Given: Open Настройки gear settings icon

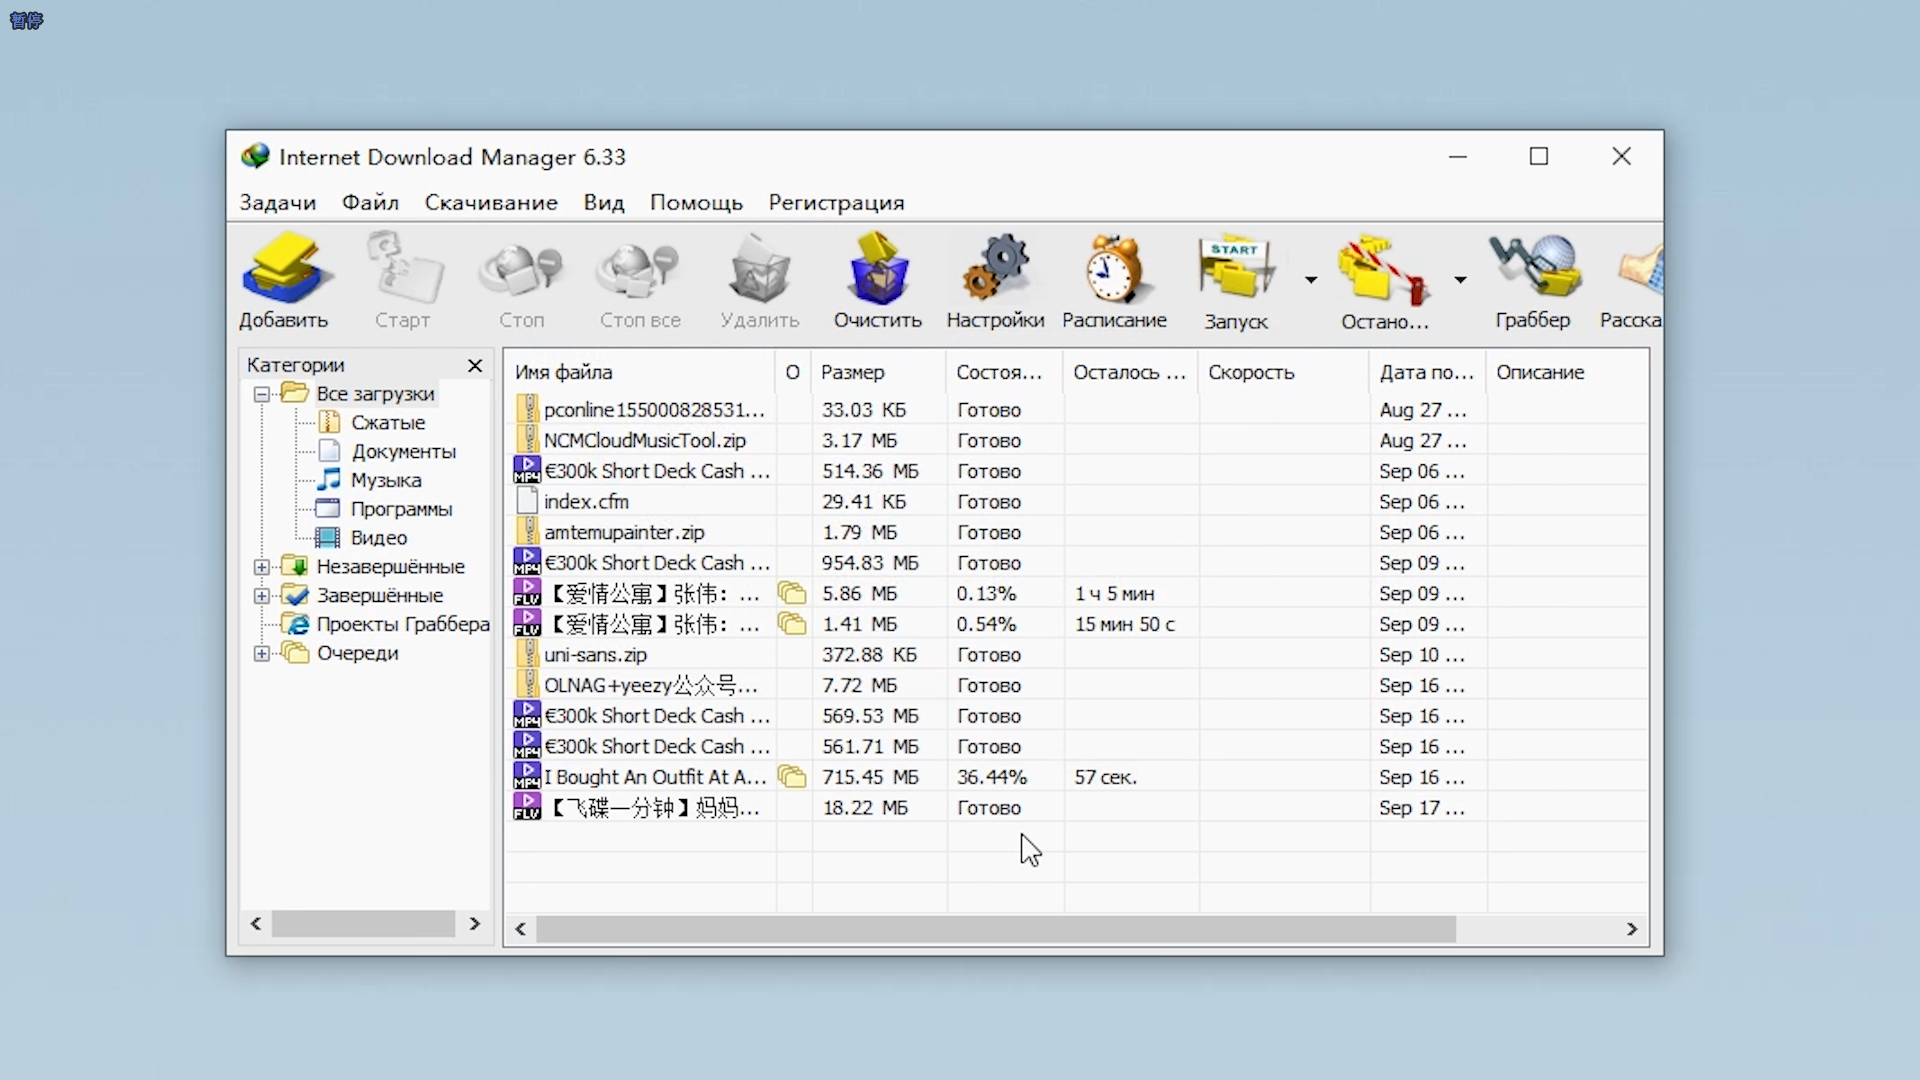Looking at the screenshot, I should (x=995, y=268).
